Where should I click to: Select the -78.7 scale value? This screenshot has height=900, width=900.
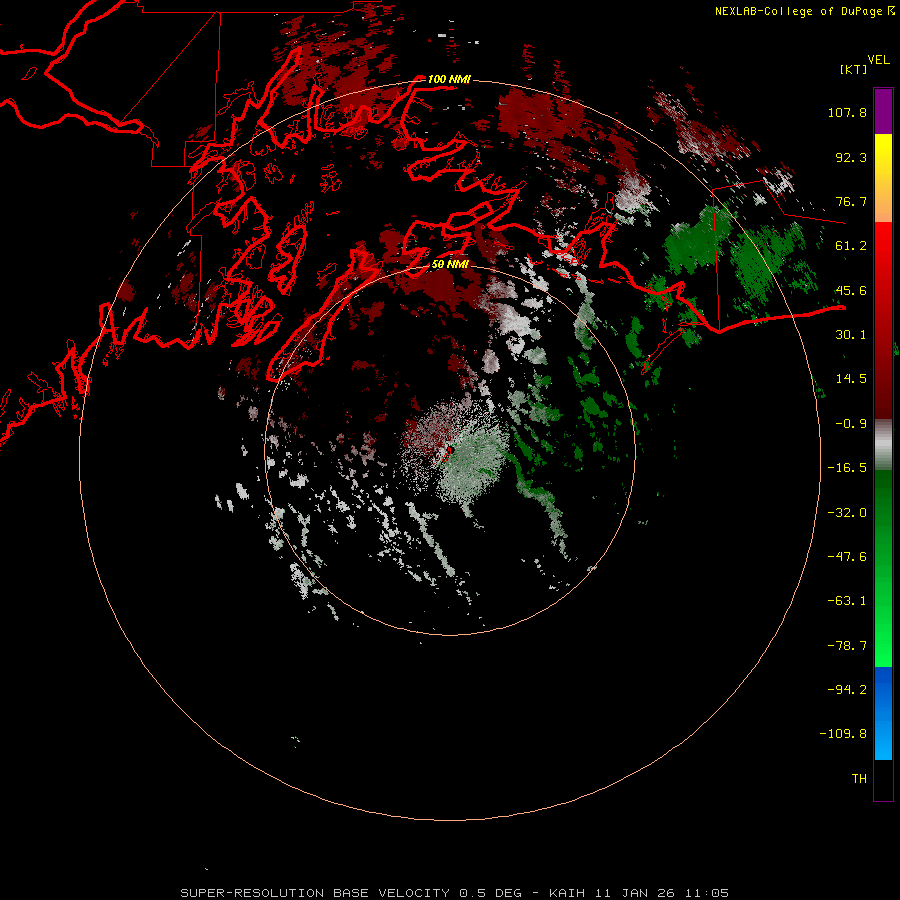(x=847, y=646)
